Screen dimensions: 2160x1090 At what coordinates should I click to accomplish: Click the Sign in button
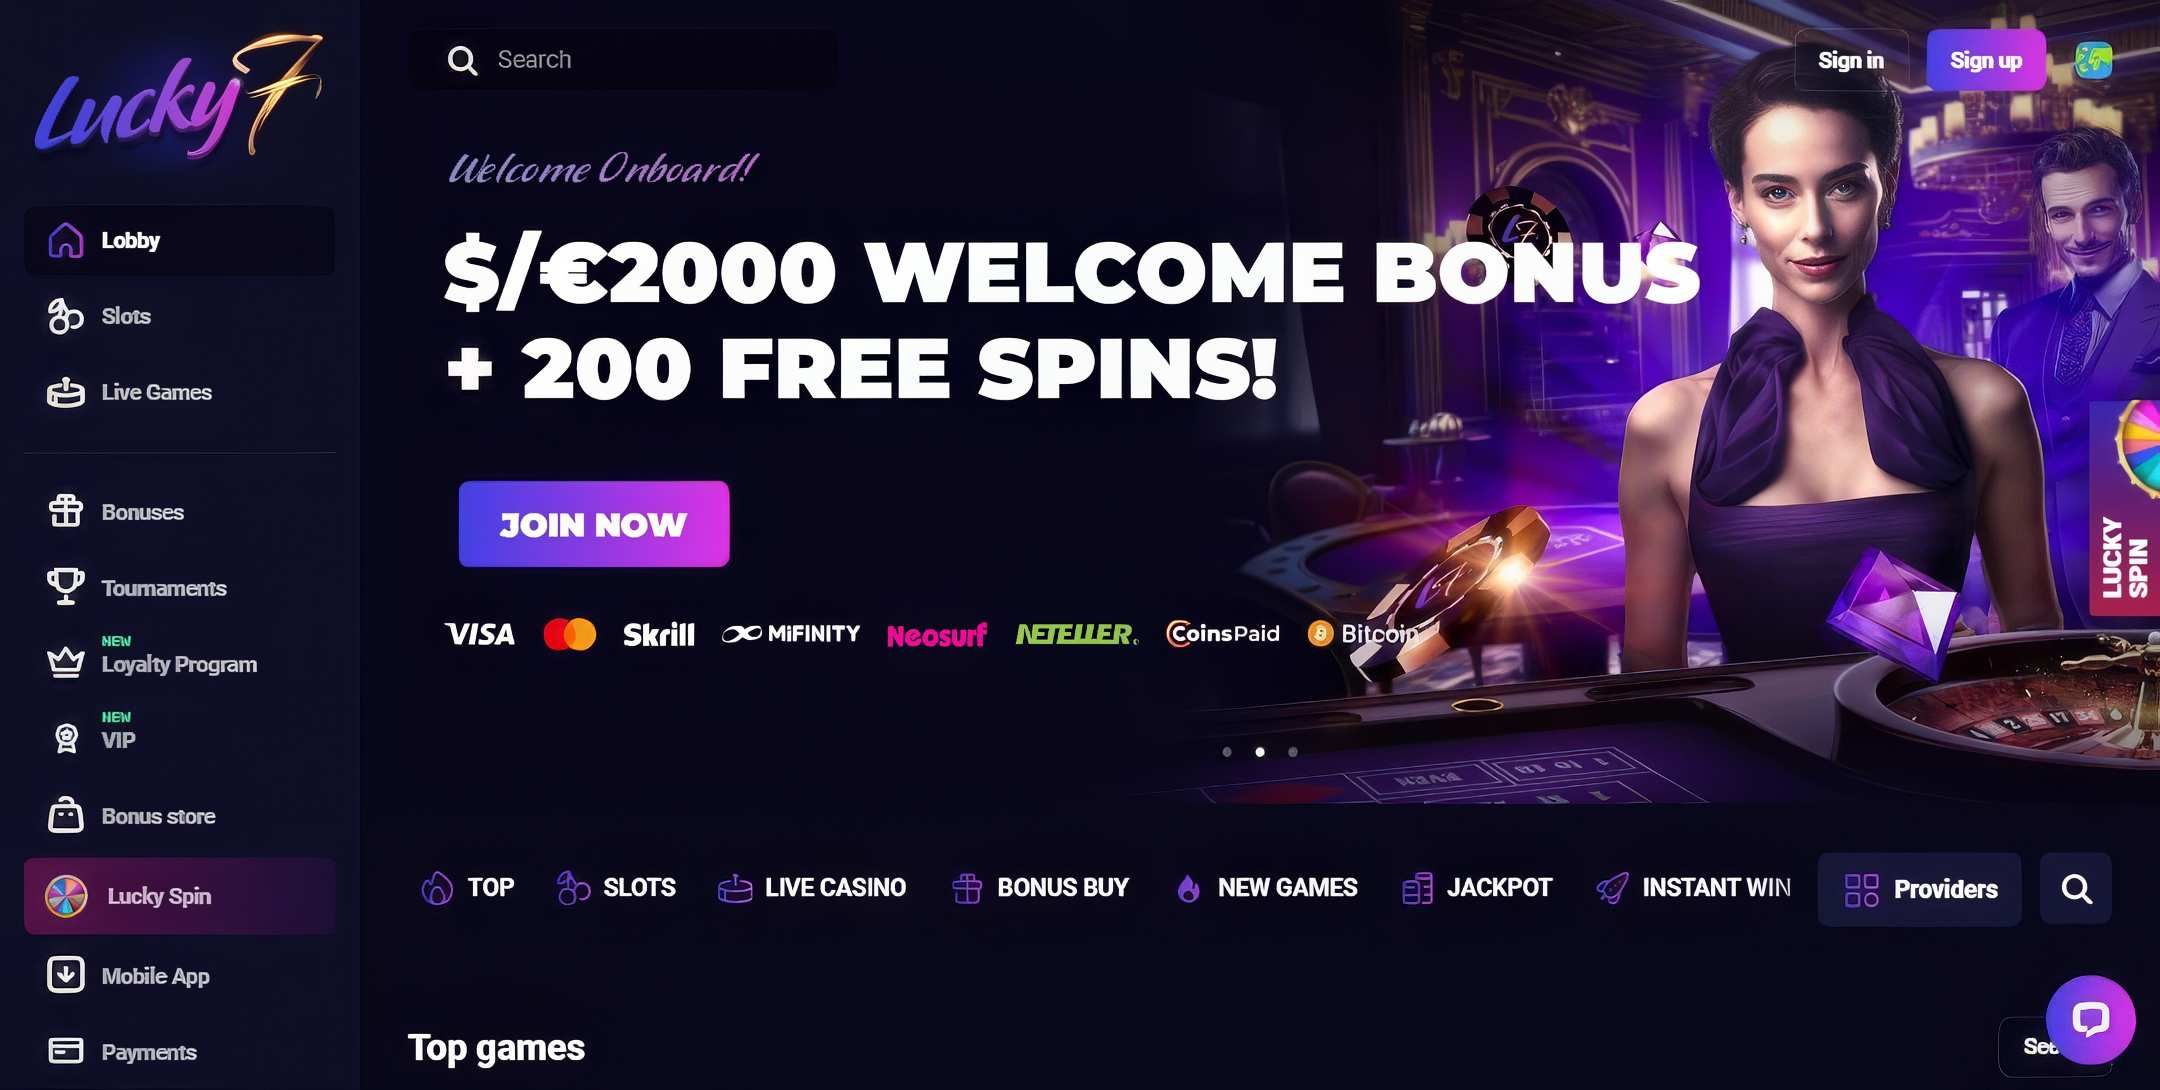pyautogui.click(x=1851, y=60)
